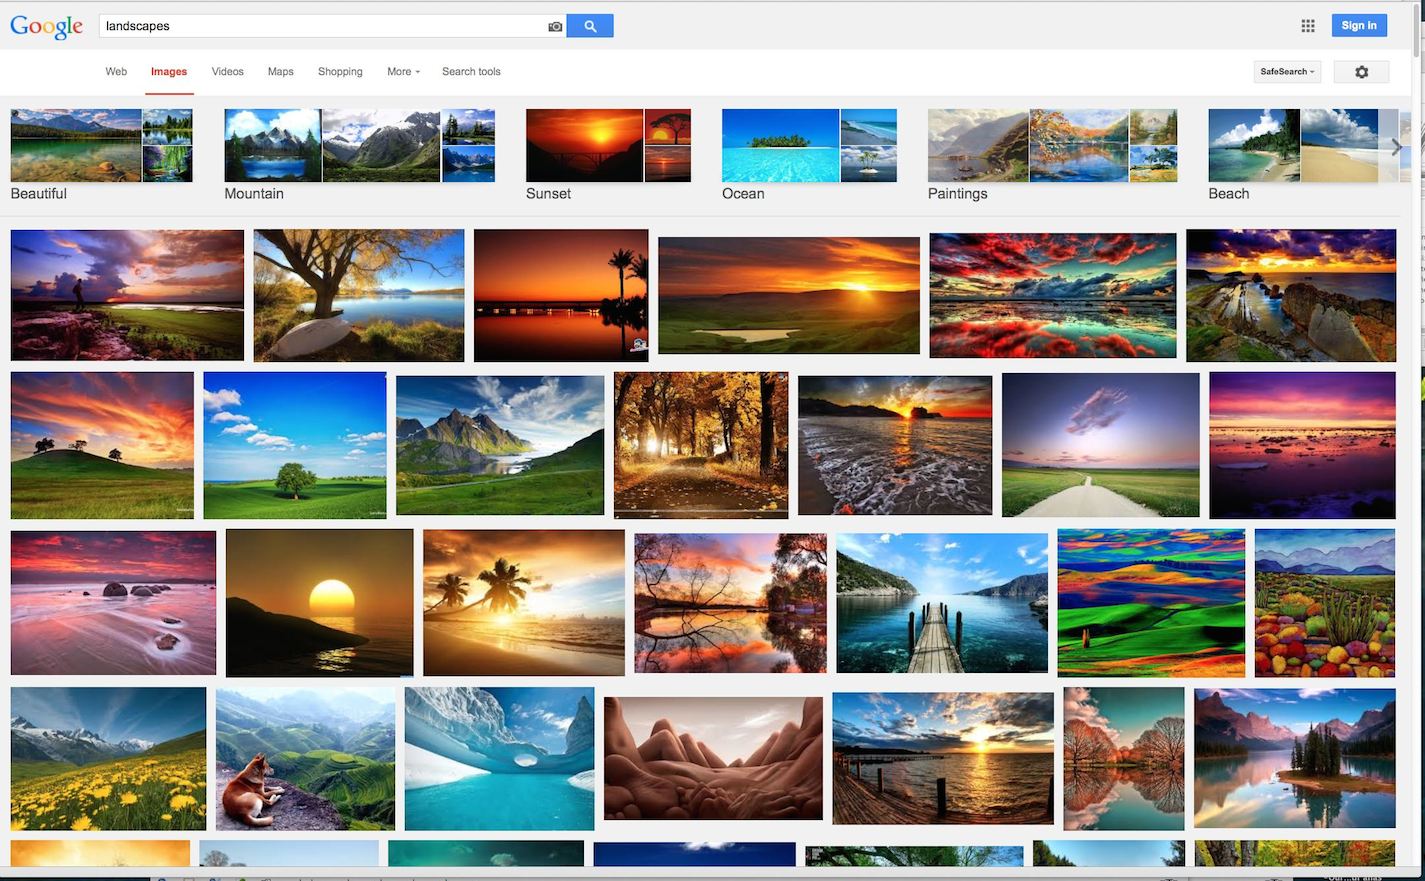Screen dimensions: 1425x881
Task: Open the Beautiful category
Action: click(x=101, y=155)
